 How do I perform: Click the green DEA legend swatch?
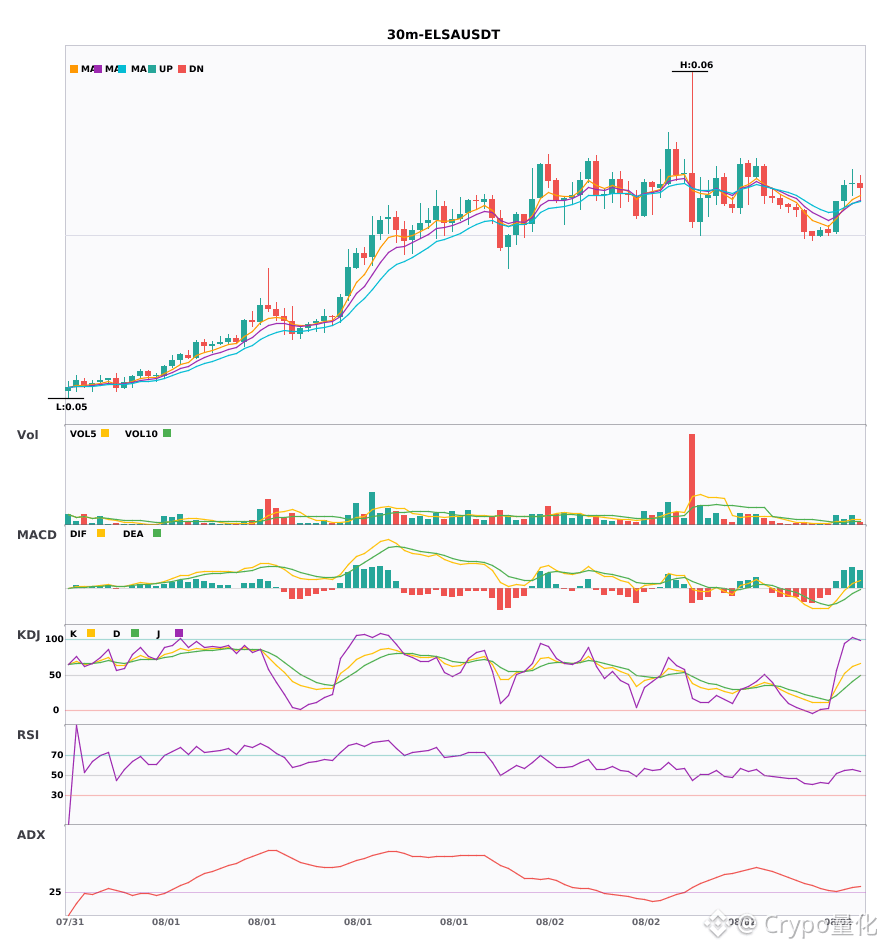click(157, 533)
